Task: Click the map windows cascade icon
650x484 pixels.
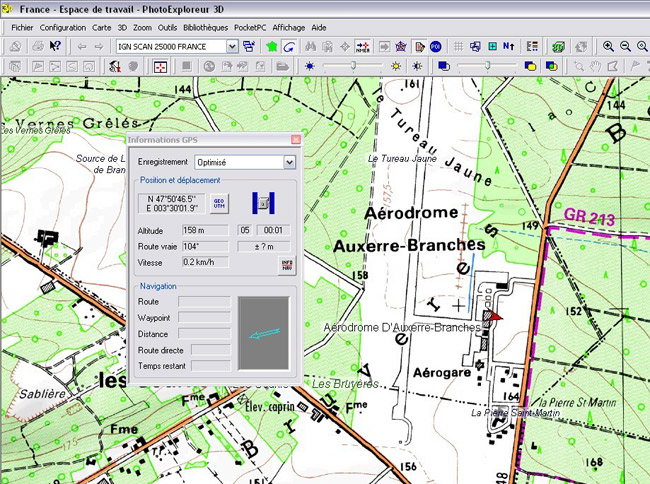Action: (x=249, y=46)
